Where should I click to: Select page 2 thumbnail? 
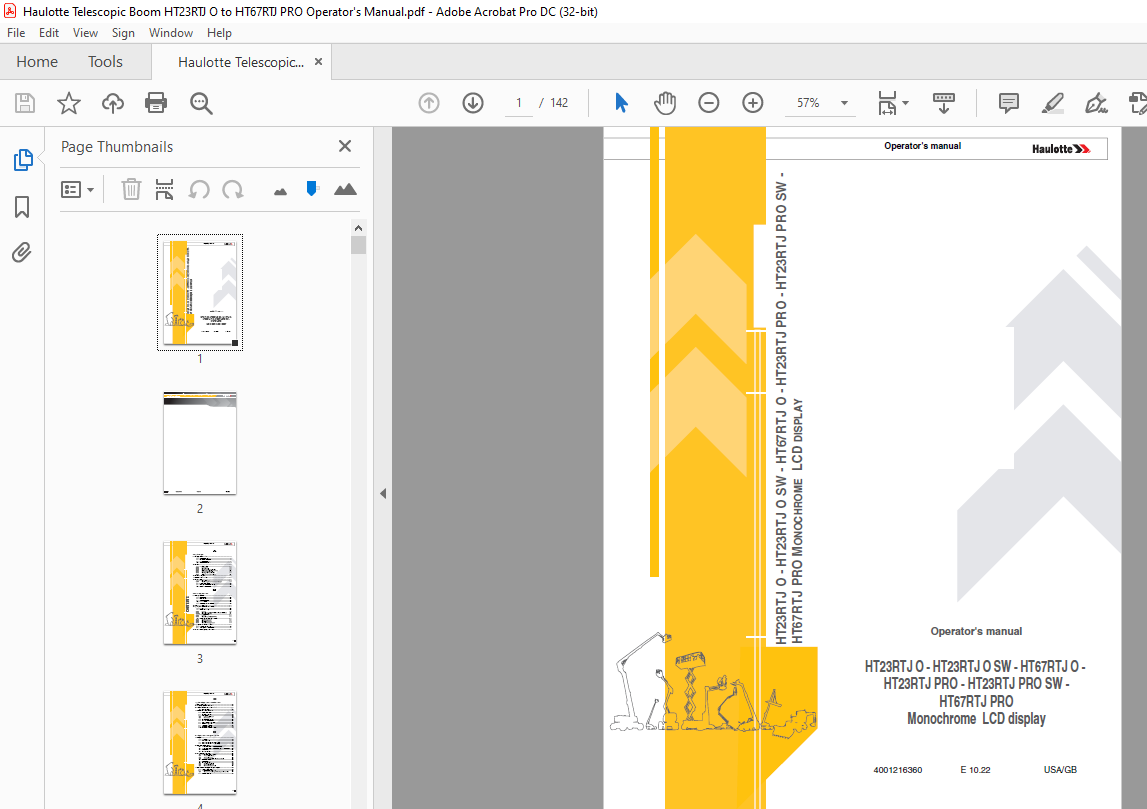pyautogui.click(x=200, y=443)
